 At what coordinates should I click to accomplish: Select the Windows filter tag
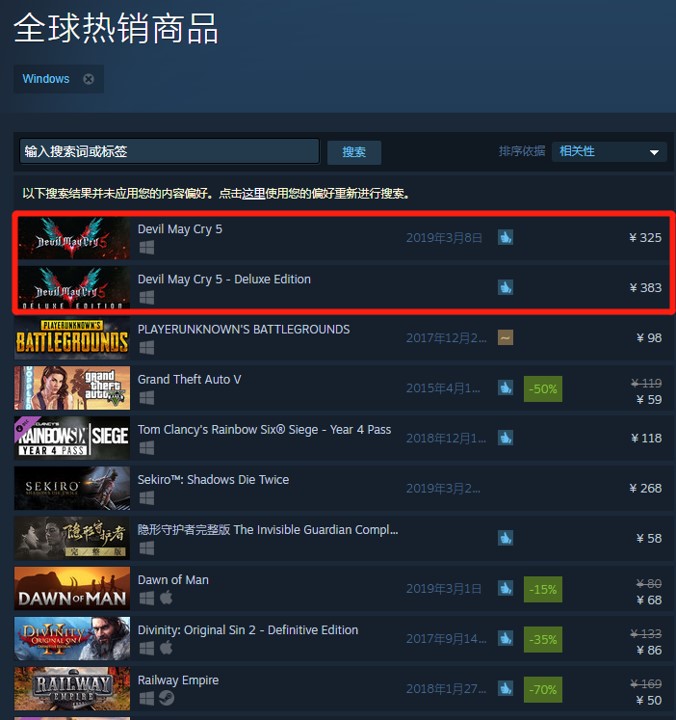click(x=46, y=79)
